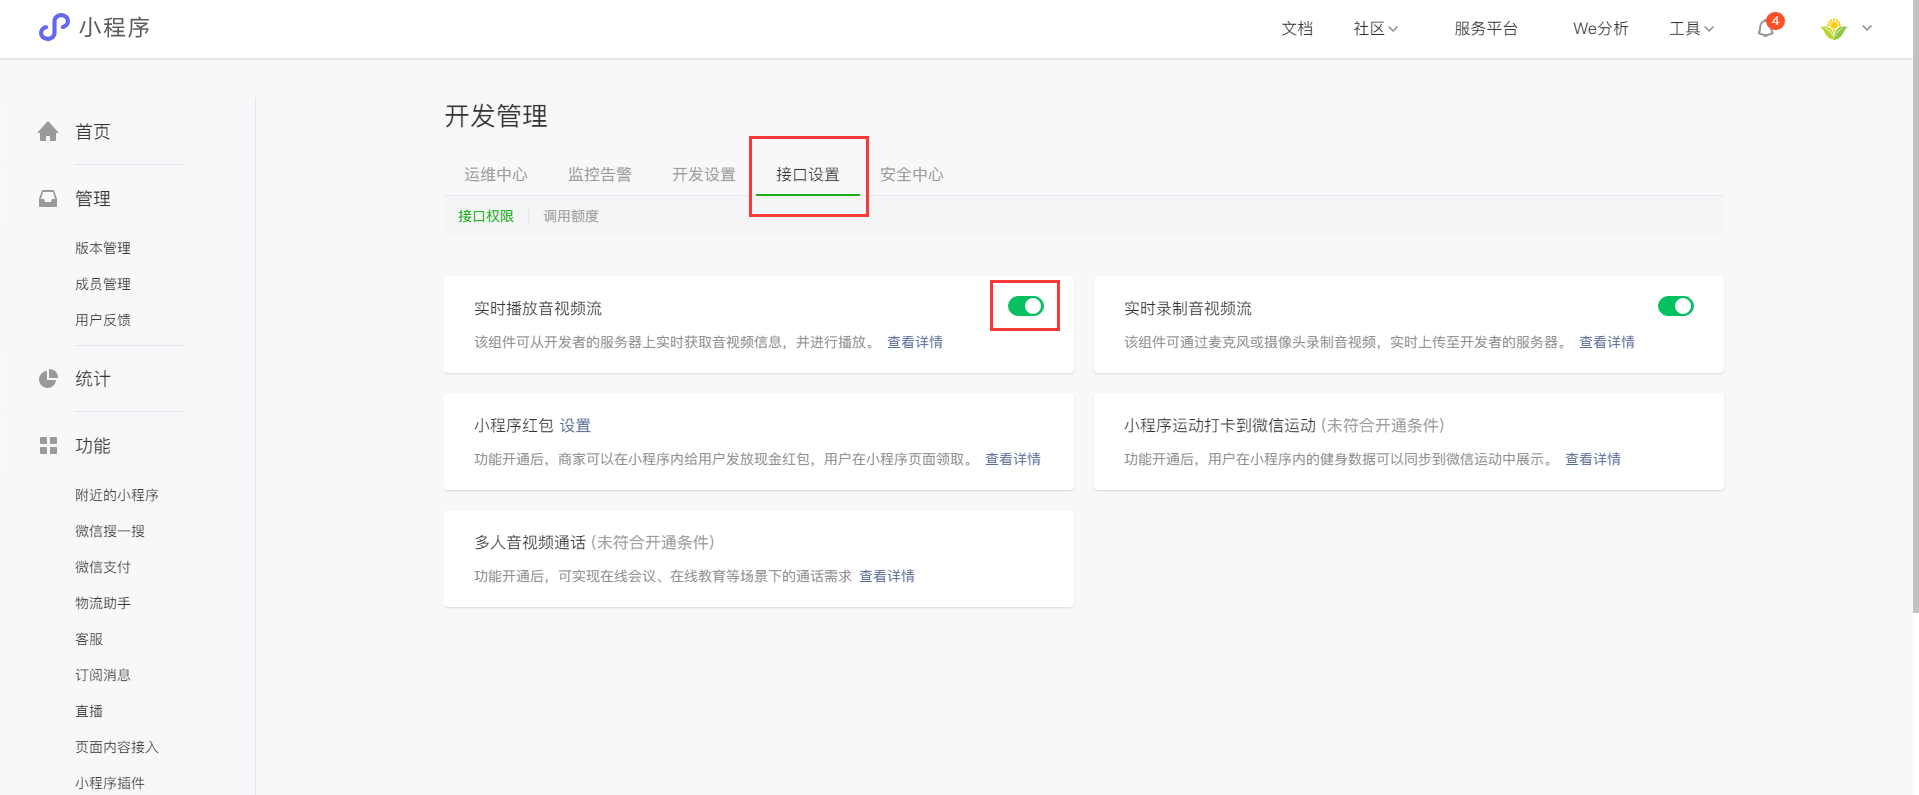Open 文档 in top navigation

coord(1297,29)
